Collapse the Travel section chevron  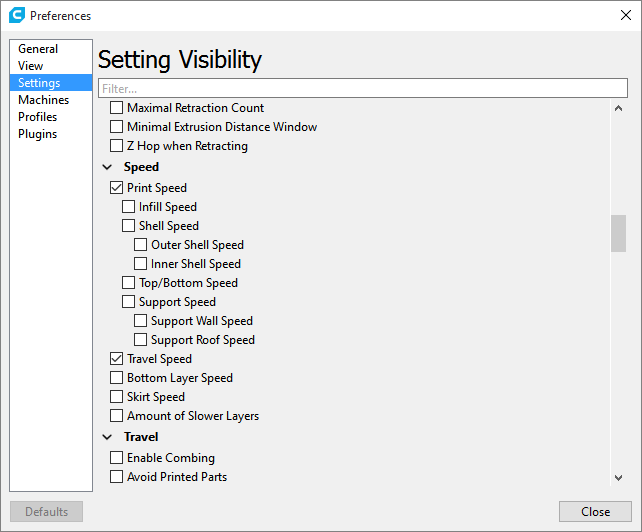(107, 437)
